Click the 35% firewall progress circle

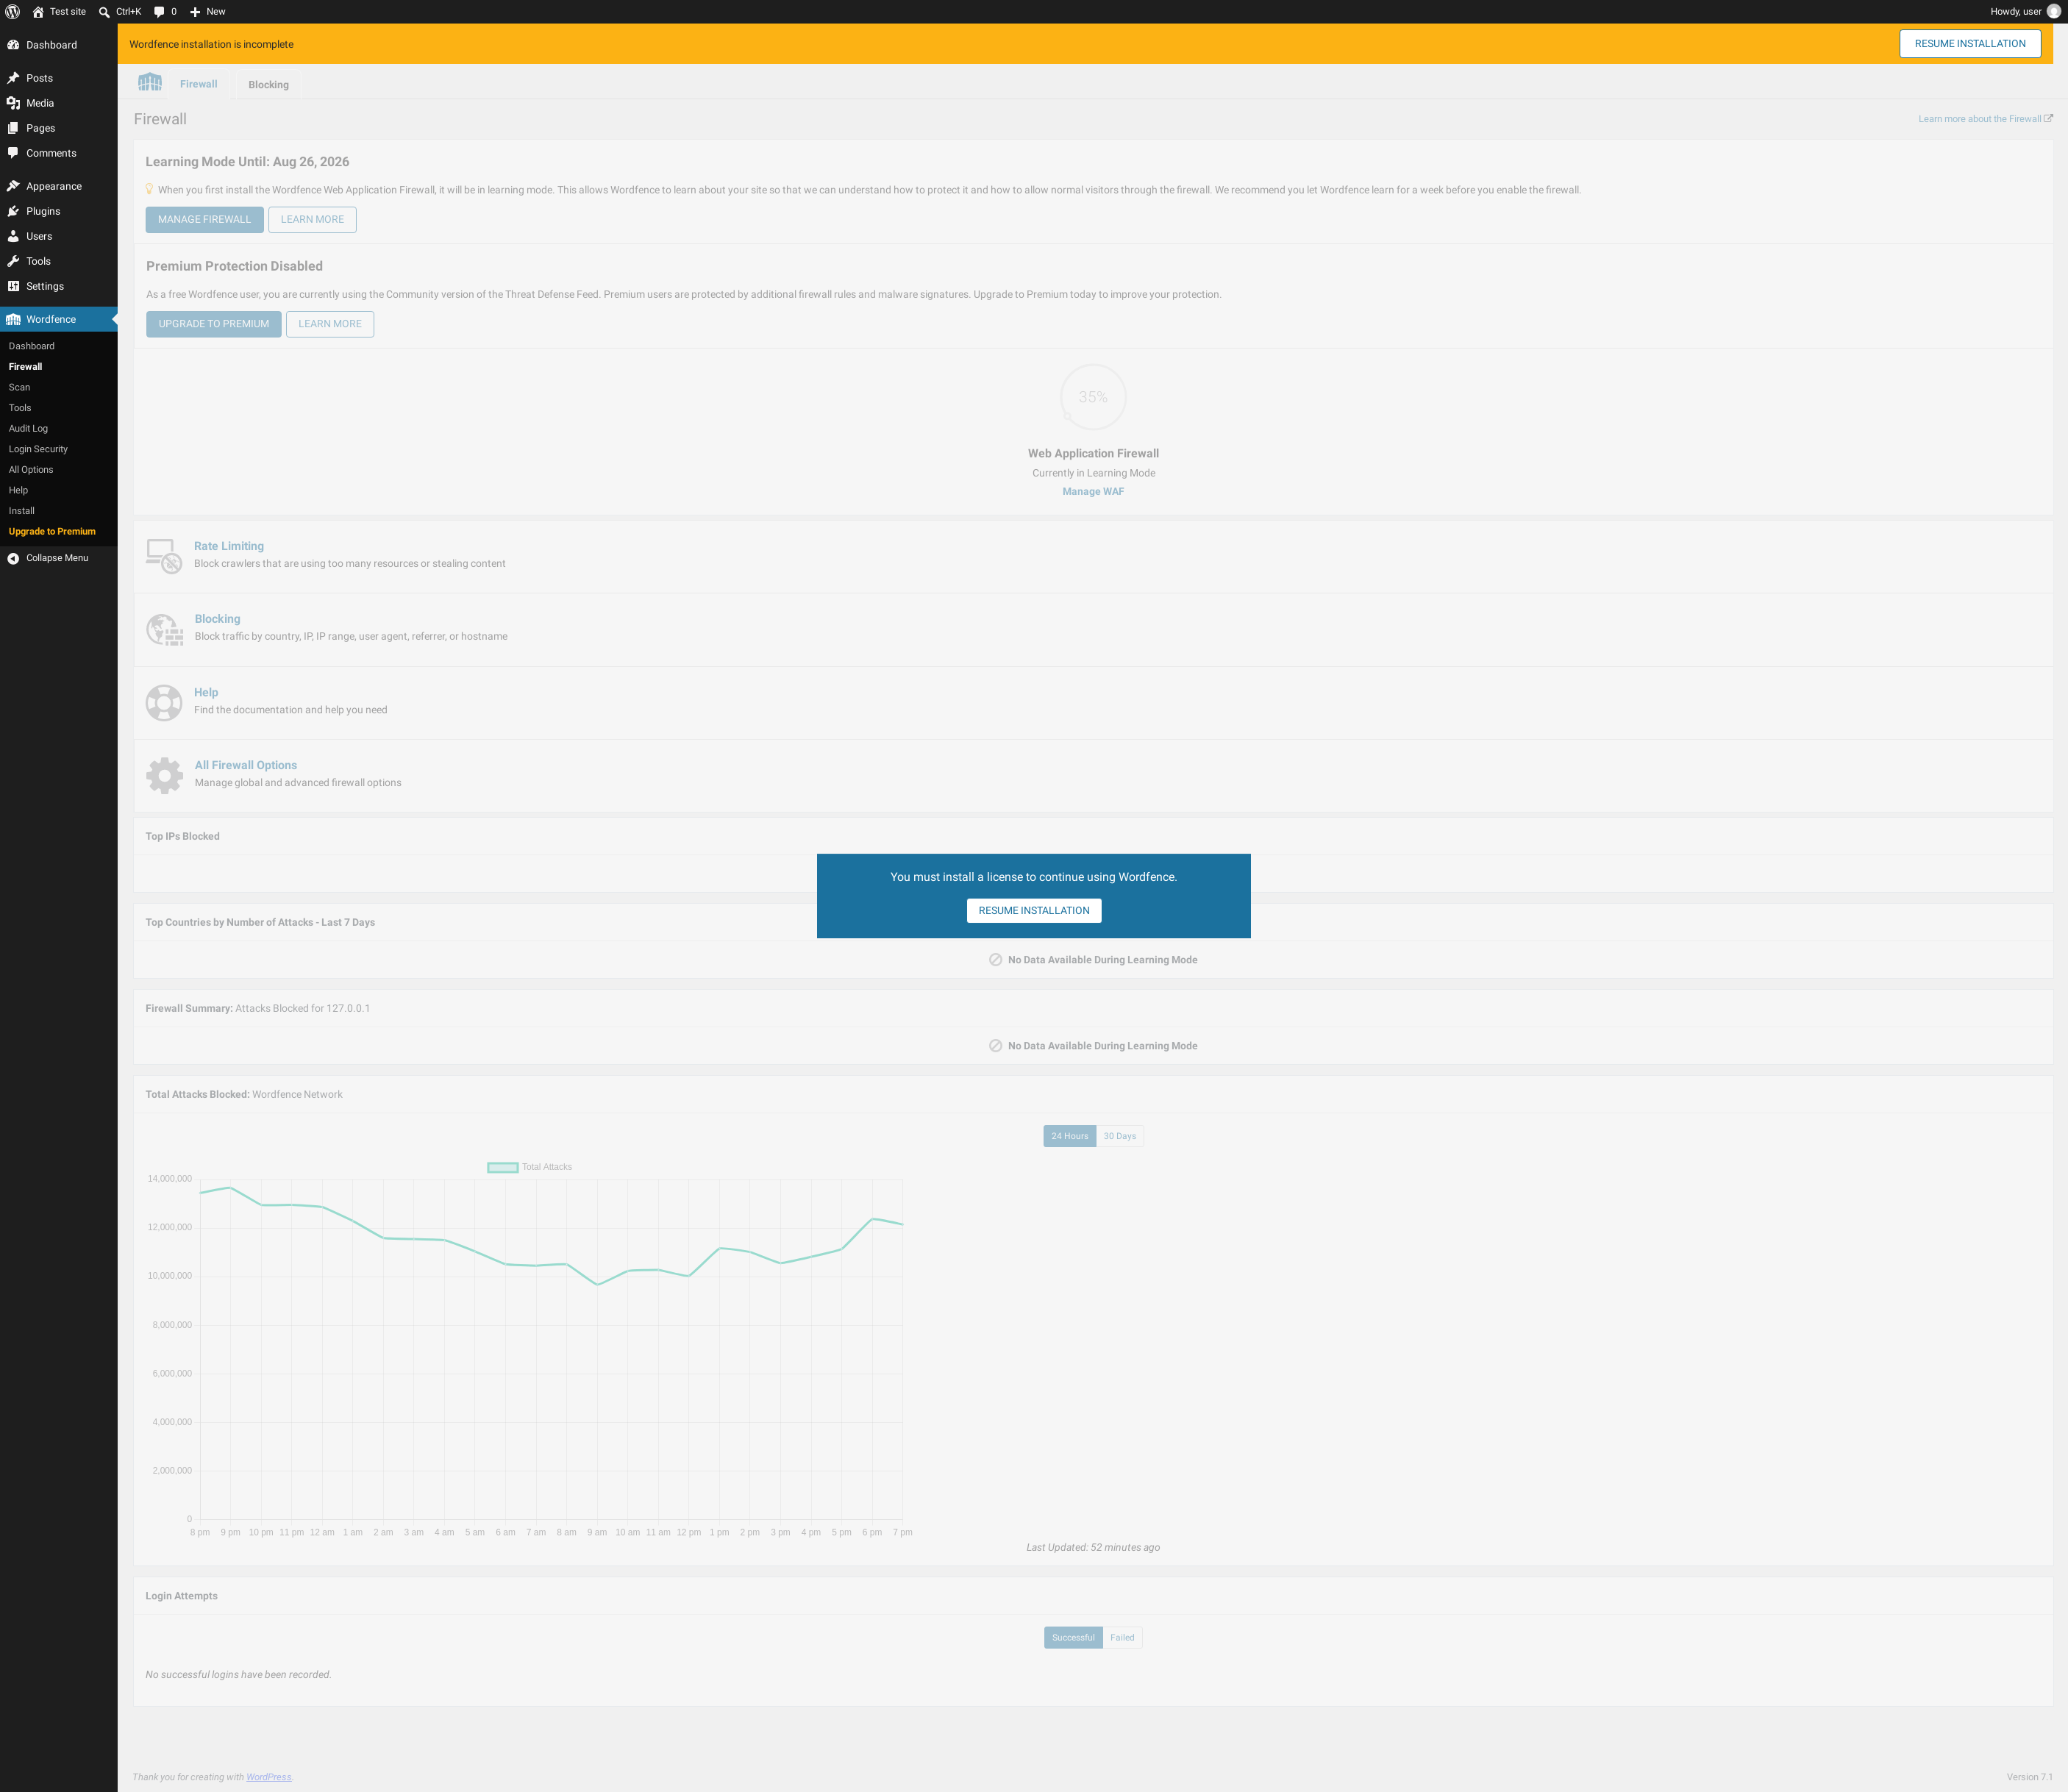(x=1093, y=397)
